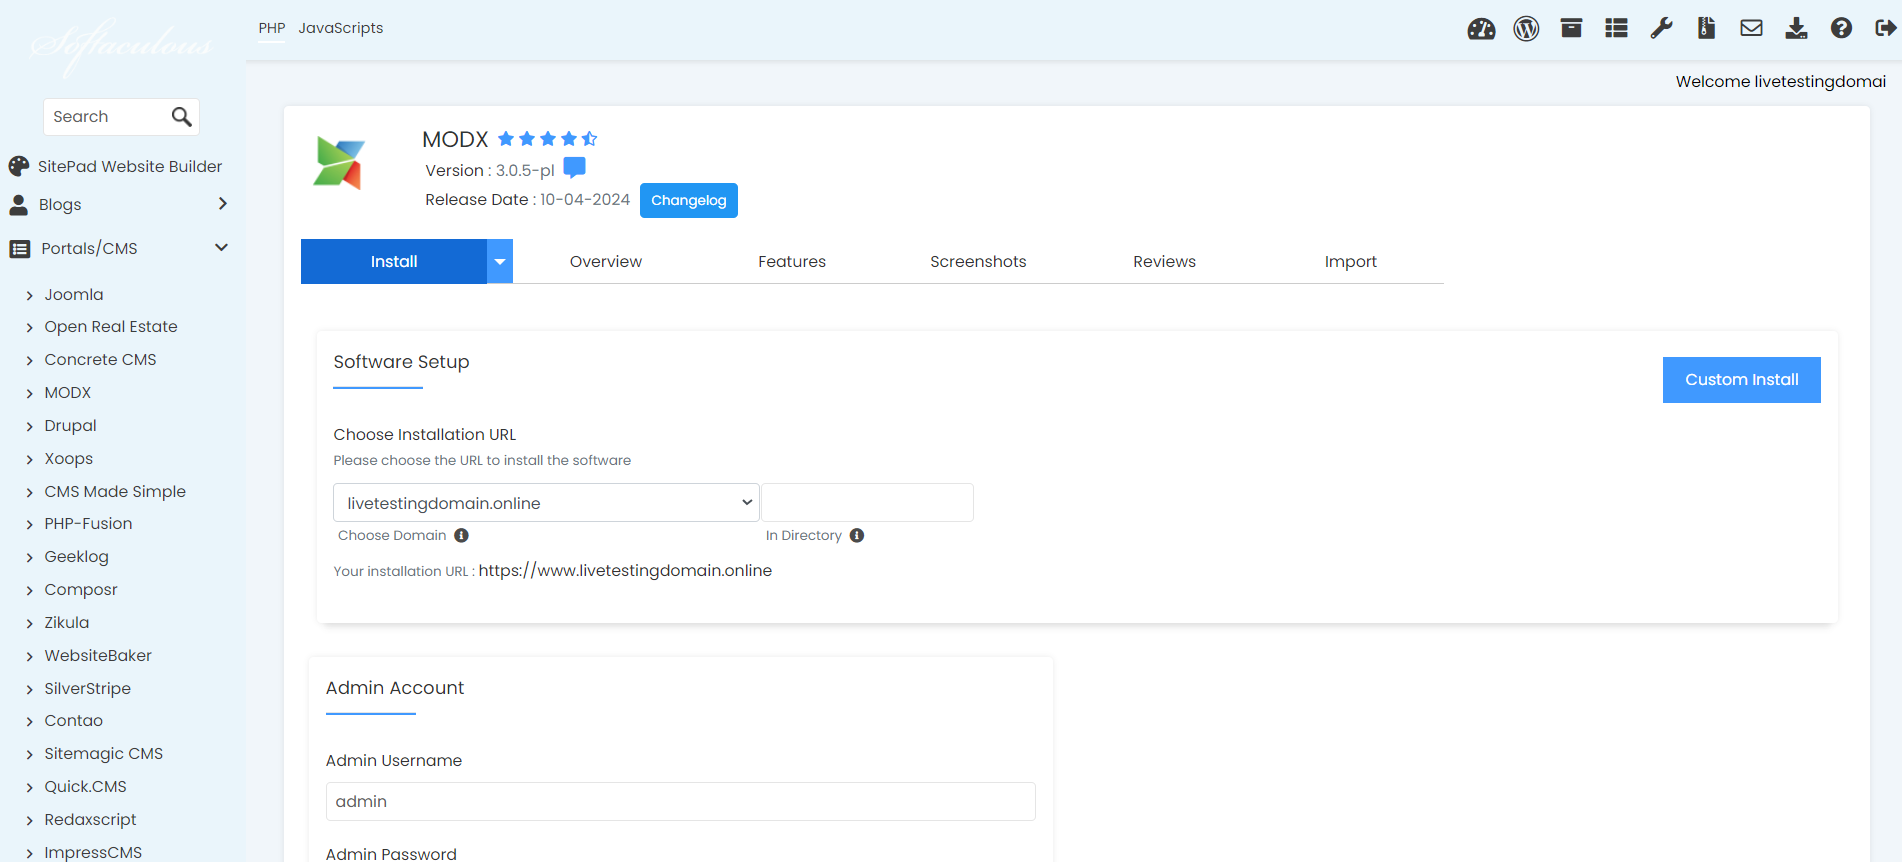The width and height of the screenshot is (1902, 862).
Task: Select Geeklog in the sidebar
Action: coord(76,557)
